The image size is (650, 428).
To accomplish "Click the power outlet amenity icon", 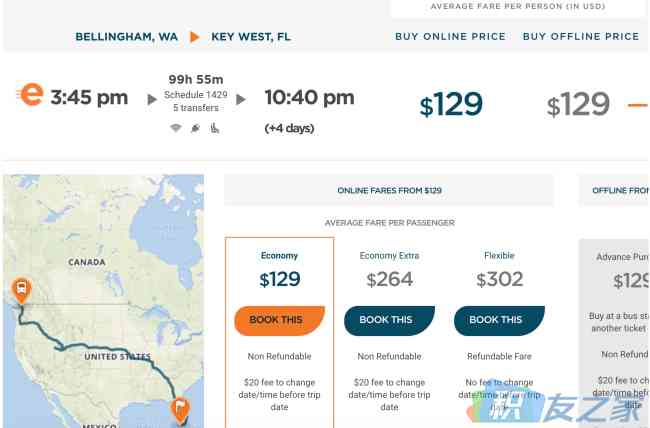I will click(x=195, y=128).
